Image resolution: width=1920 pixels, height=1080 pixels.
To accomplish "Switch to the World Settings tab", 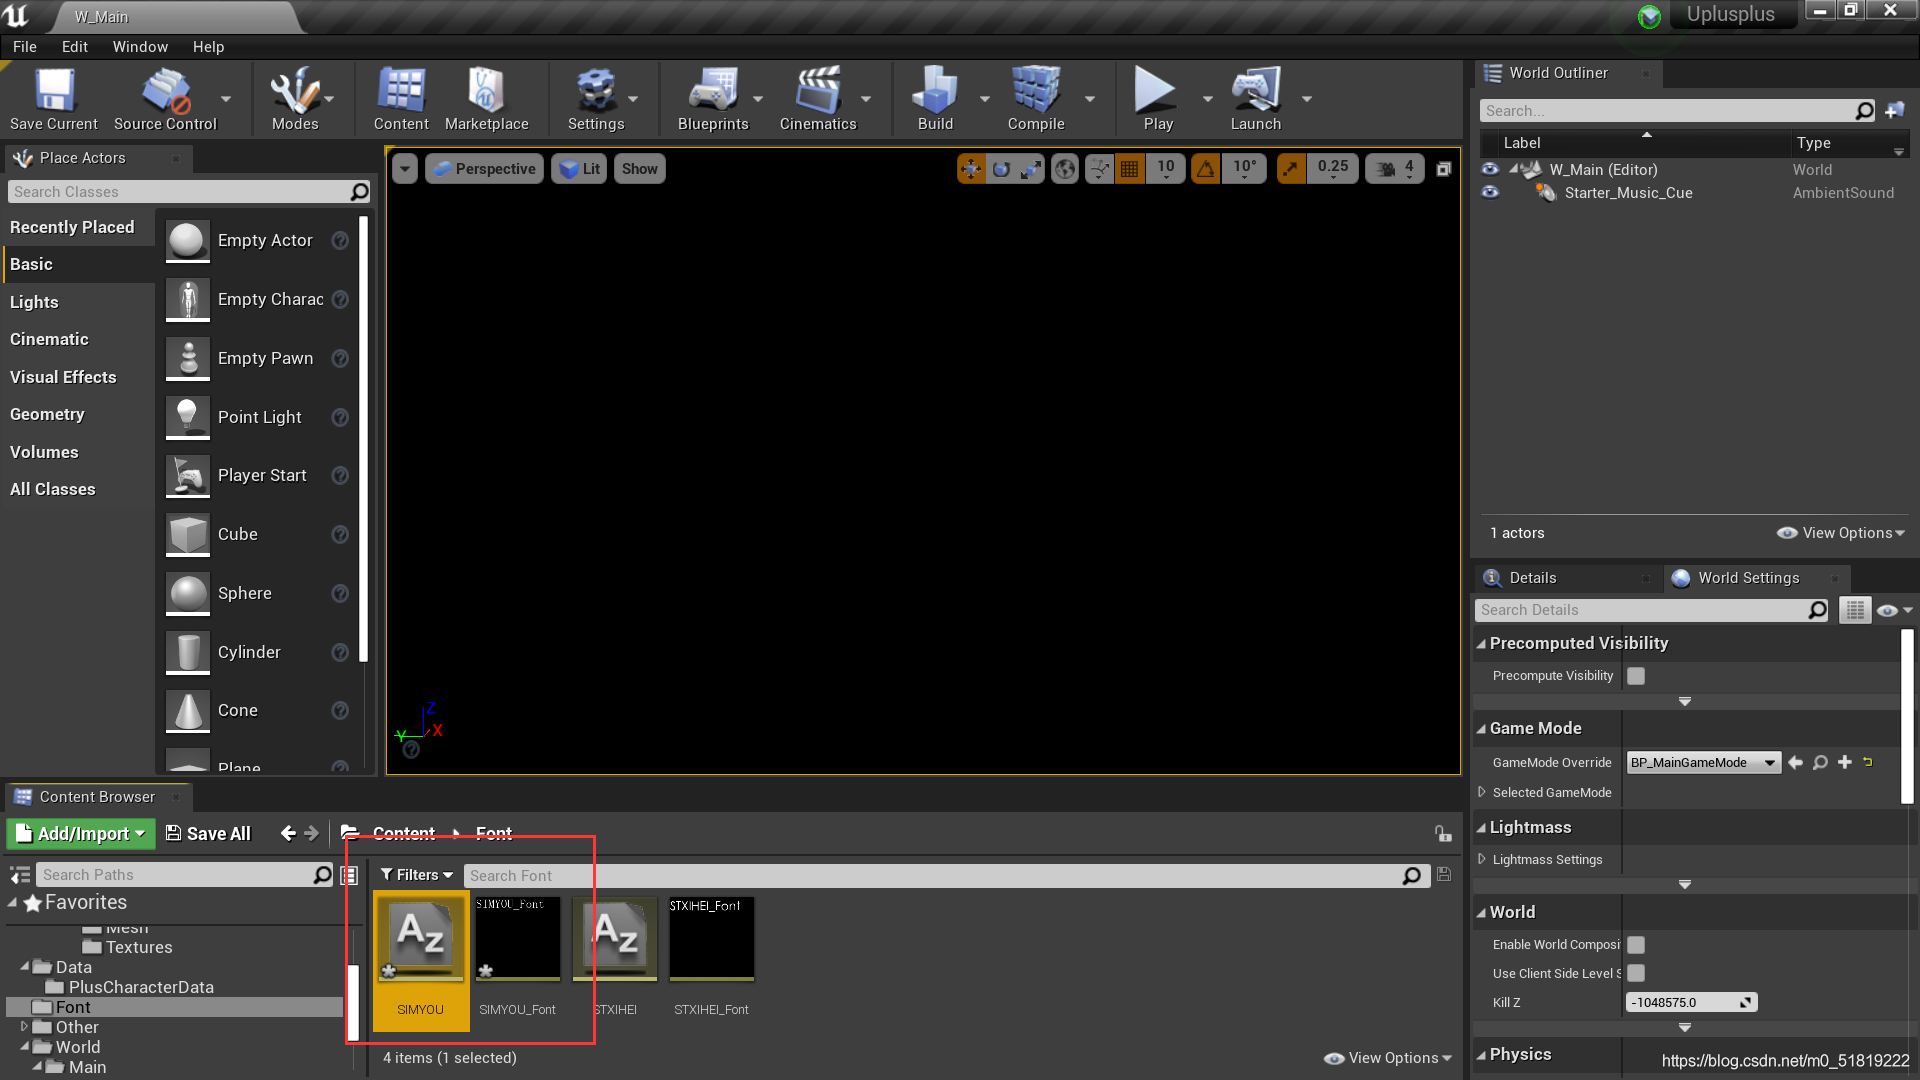I will click(1747, 578).
